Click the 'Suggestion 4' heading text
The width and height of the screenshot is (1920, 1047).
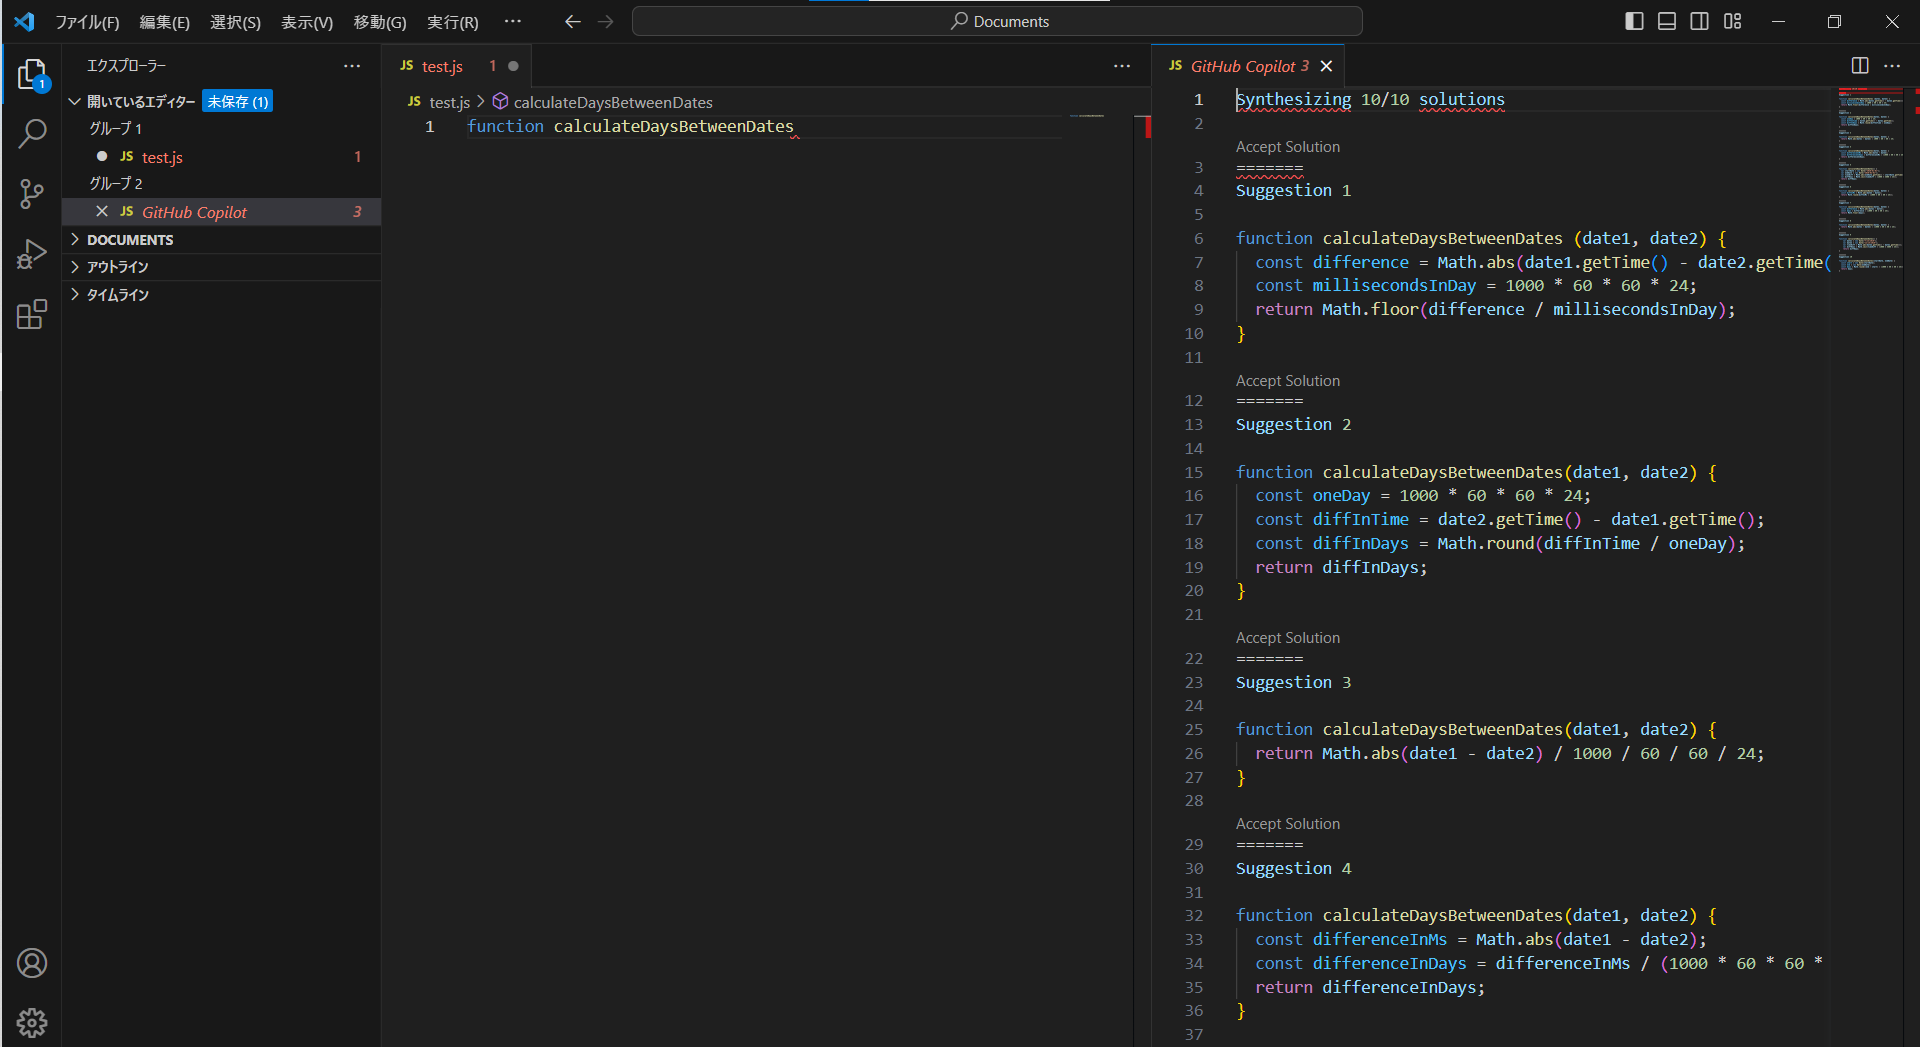click(1293, 868)
